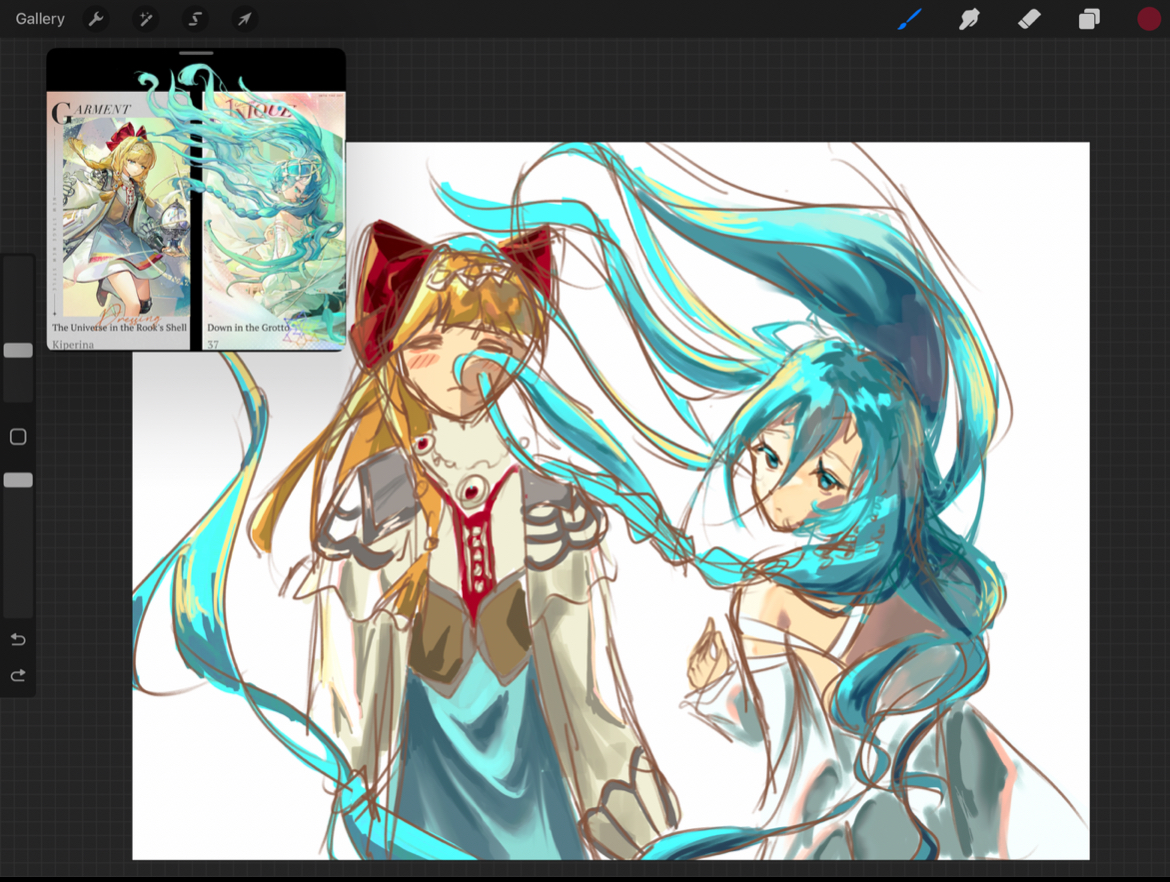Click the 'The Universe in the Rook's Shell' caption
1170x882 pixels.
119,327
